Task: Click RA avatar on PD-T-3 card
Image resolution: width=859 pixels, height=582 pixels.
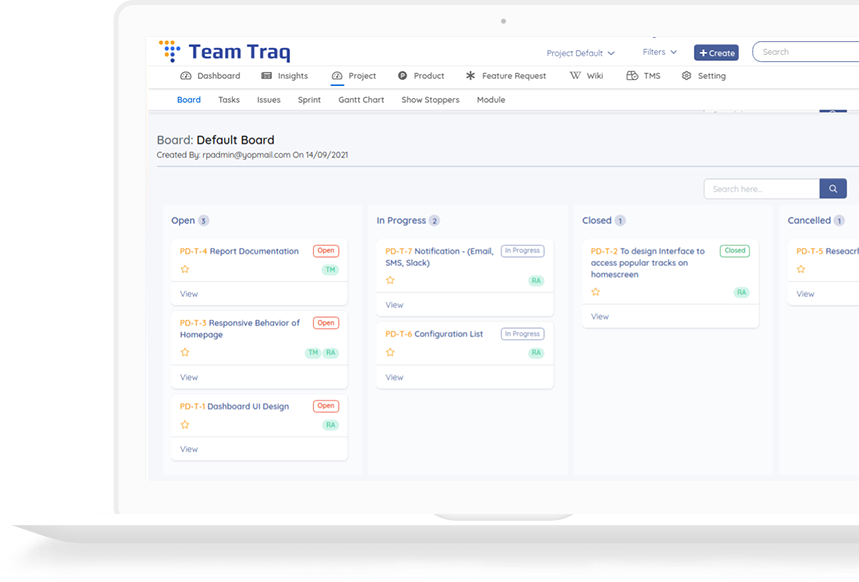Action: [x=331, y=353]
